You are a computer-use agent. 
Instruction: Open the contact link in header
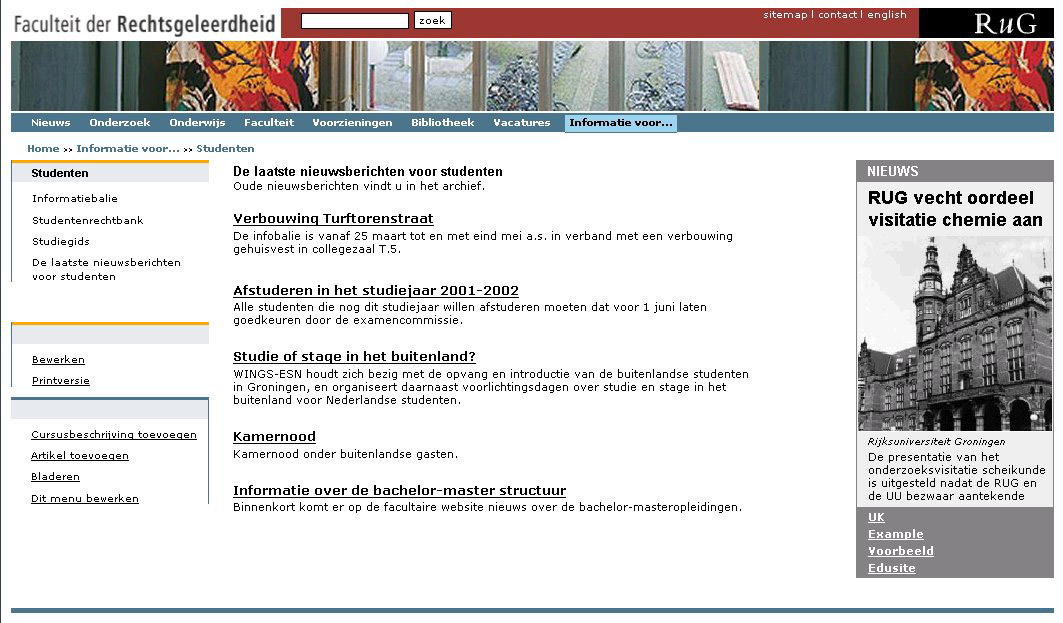click(x=837, y=15)
